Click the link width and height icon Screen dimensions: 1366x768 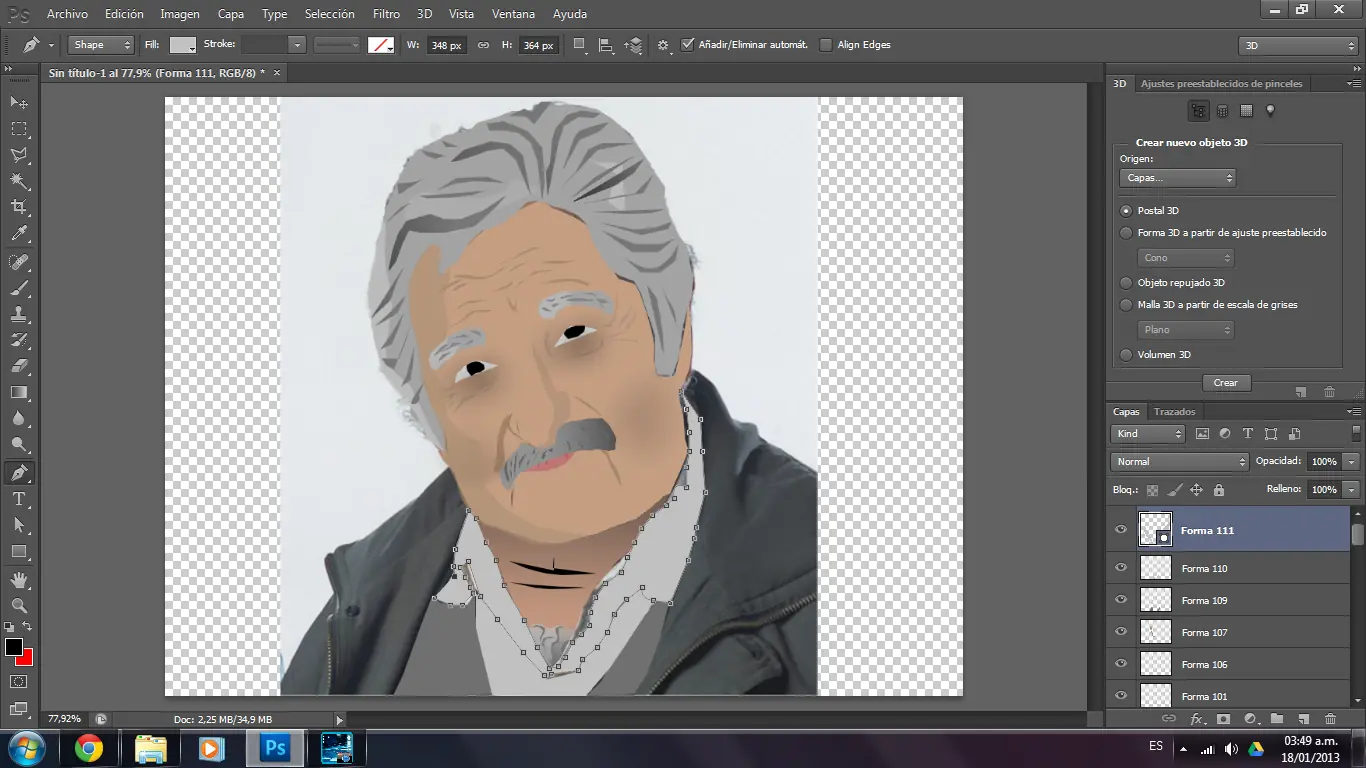[483, 45]
